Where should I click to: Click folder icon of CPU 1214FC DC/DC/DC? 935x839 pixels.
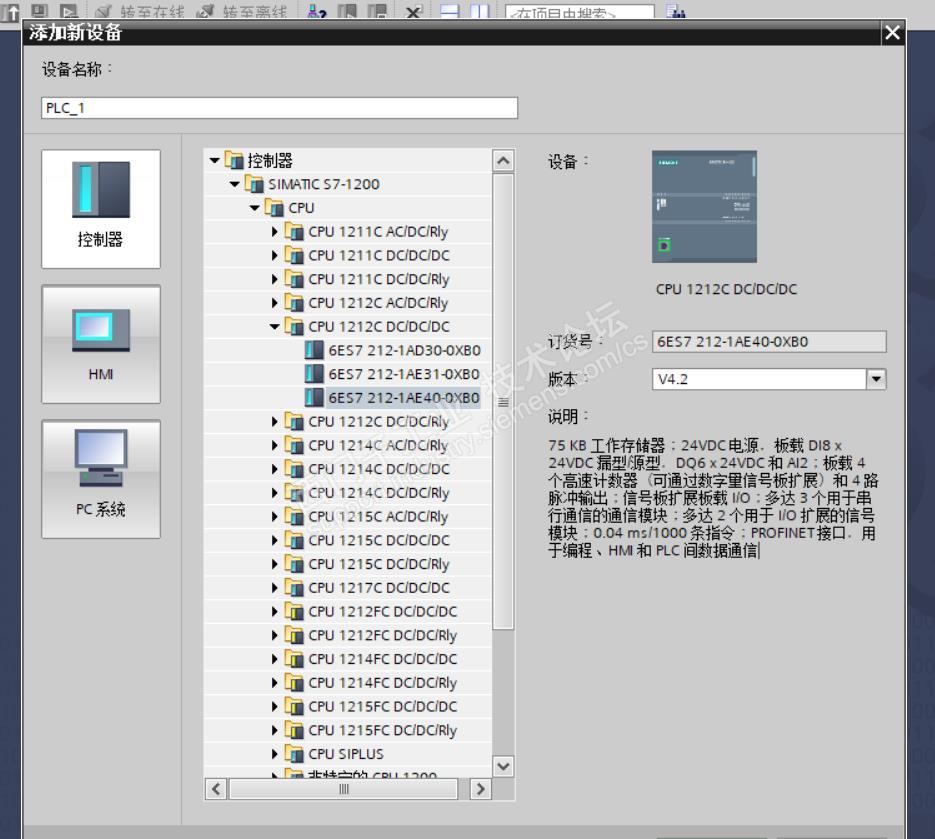coord(294,659)
